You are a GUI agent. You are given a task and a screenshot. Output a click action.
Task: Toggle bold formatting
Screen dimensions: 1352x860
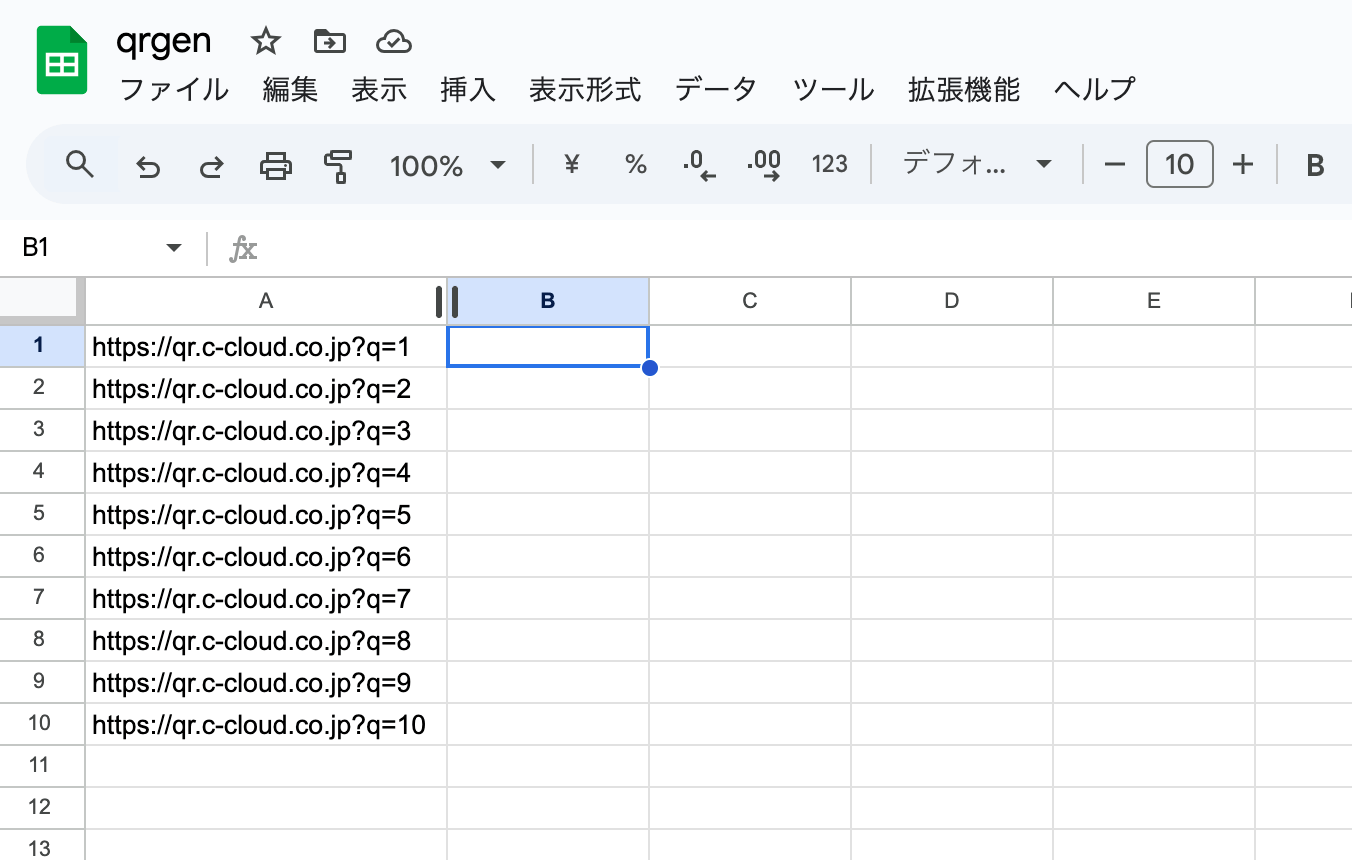pyautogui.click(x=1314, y=165)
